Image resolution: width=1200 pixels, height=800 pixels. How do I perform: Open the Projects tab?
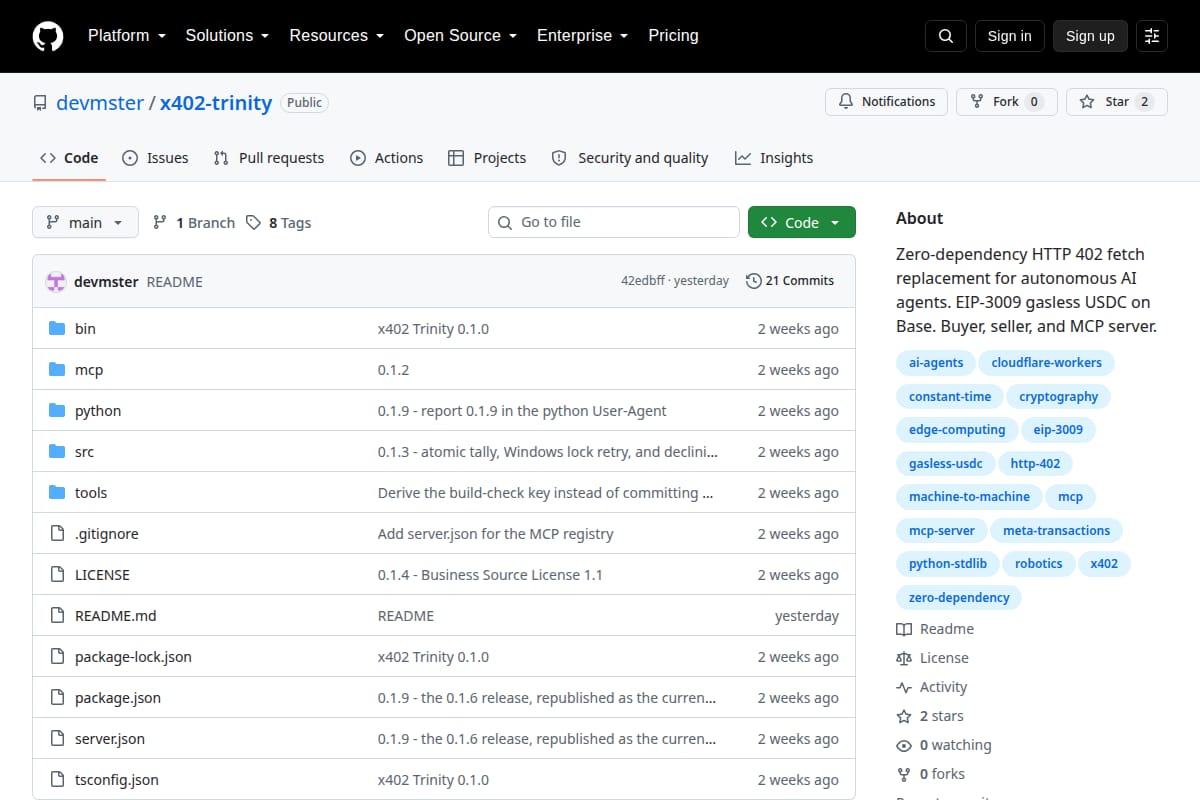487,158
